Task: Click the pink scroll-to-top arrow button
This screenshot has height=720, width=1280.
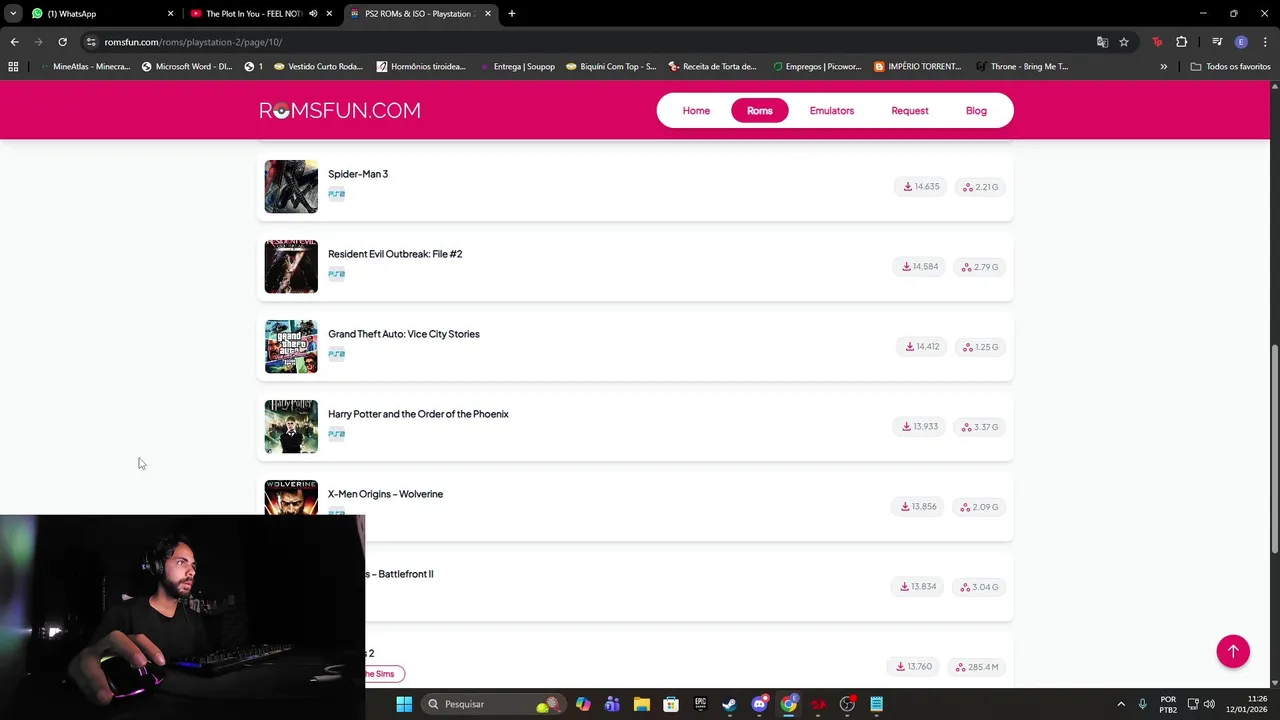Action: click(1233, 651)
